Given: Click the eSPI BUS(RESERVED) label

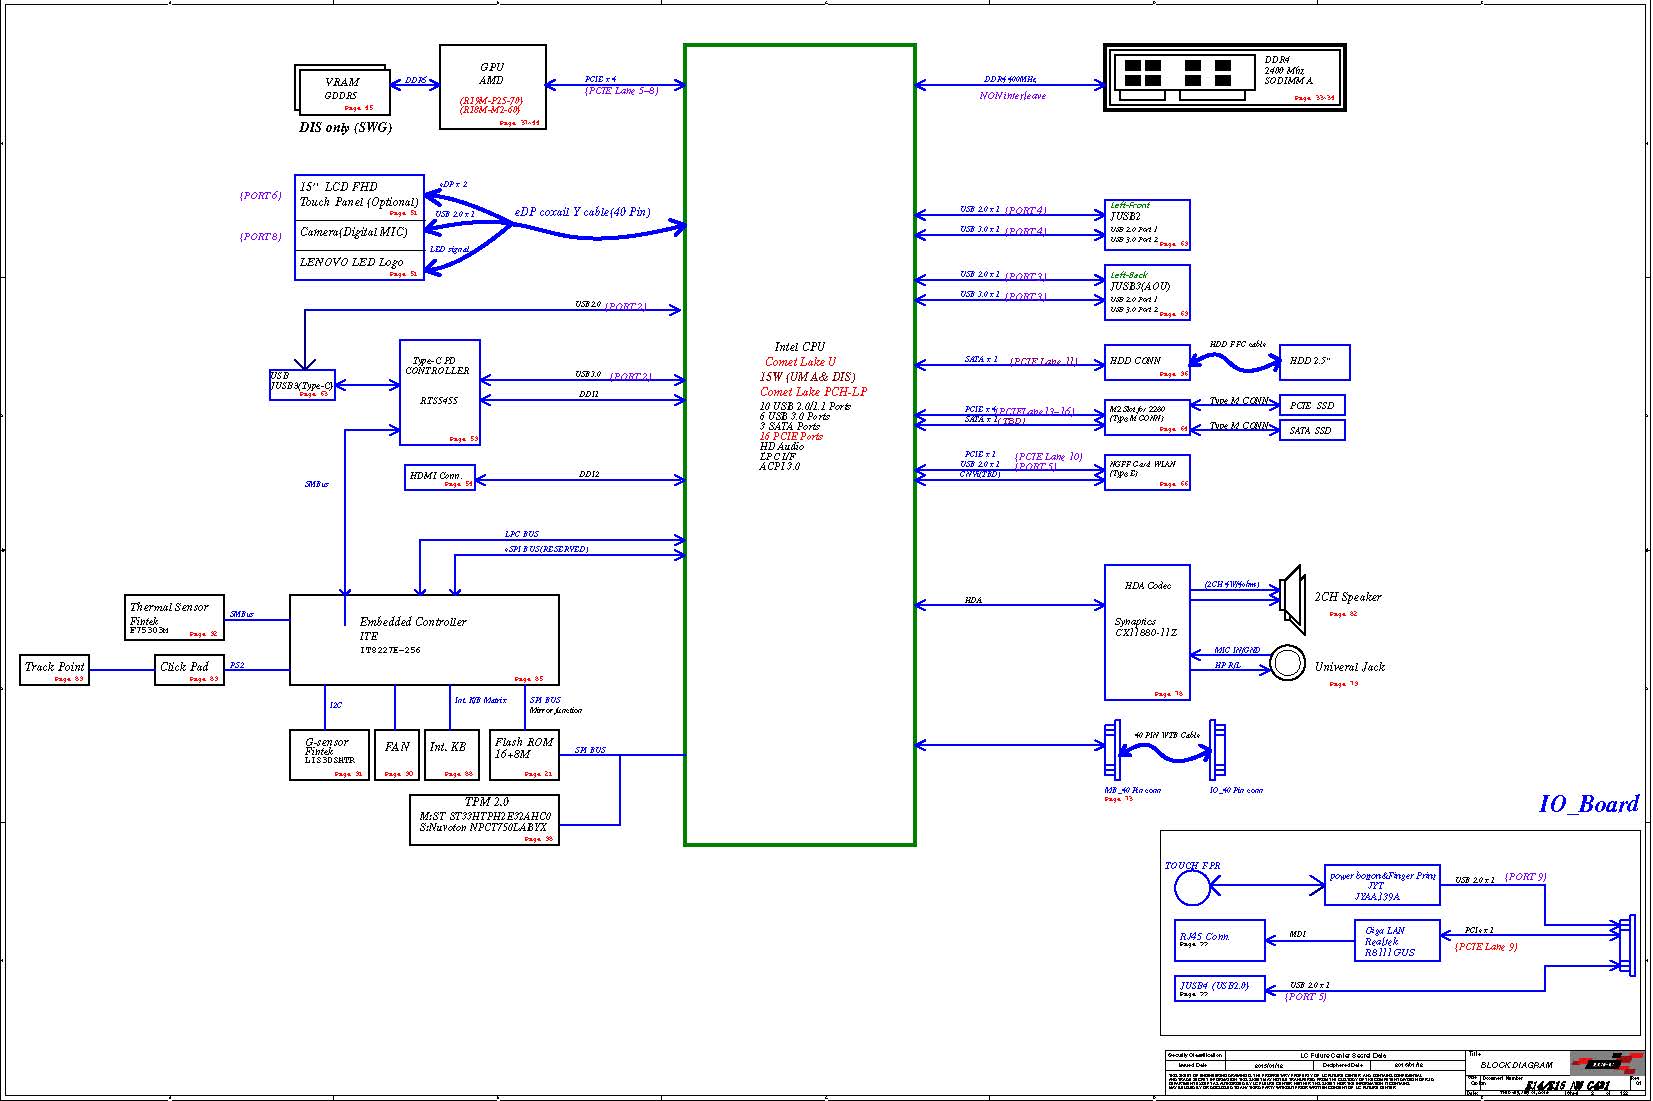Looking at the screenshot, I should point(546,549).
